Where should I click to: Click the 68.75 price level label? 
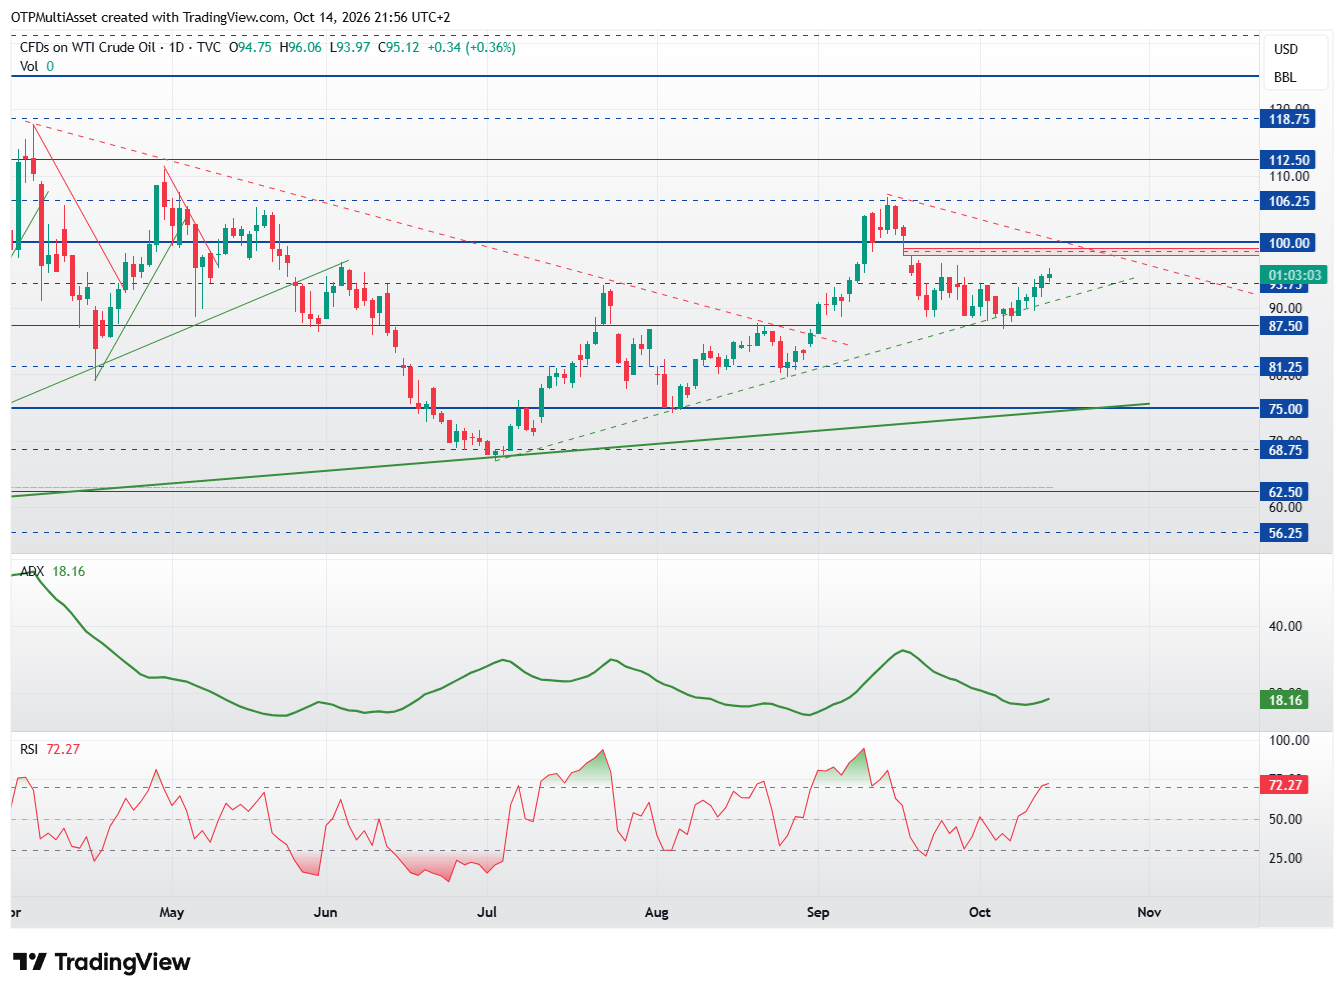pyautogui.click(x=1285, y=450)
